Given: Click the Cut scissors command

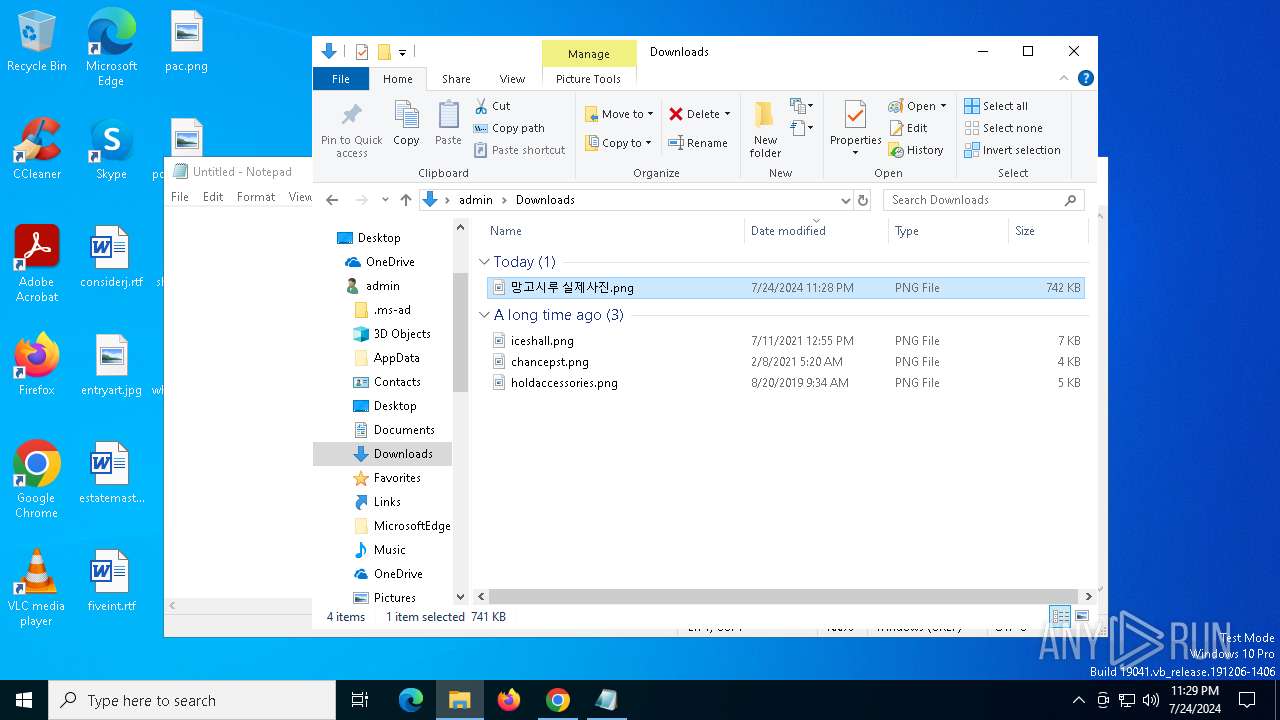Looking at the screenshot, I should coord(492,106).
